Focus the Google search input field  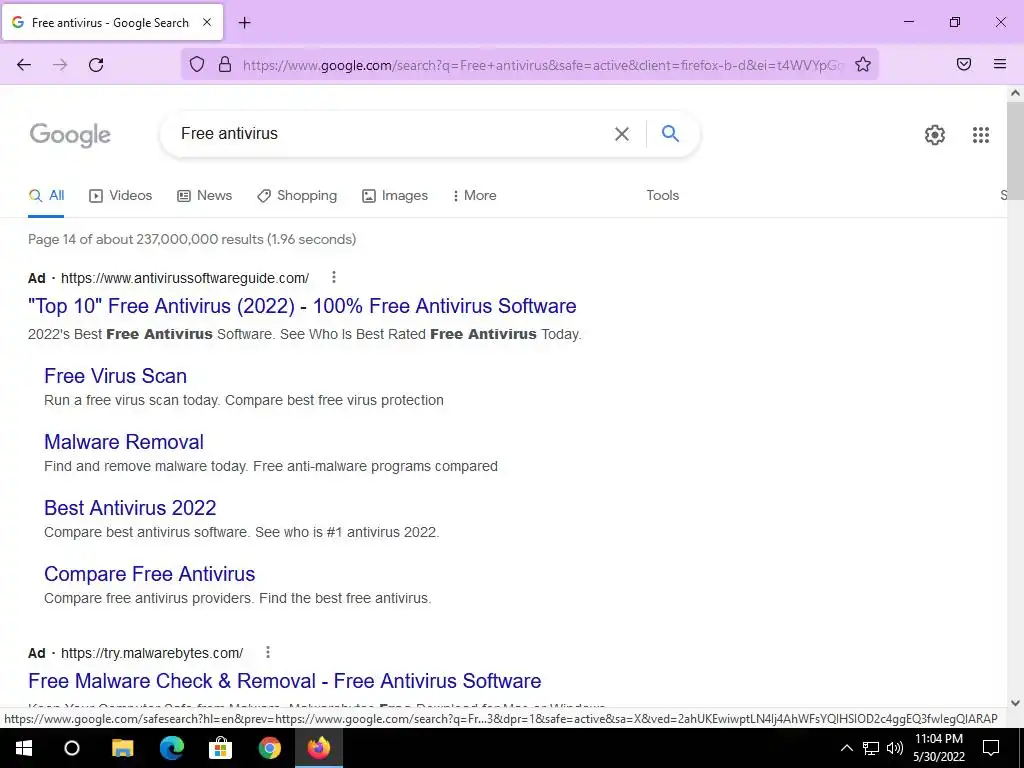pyautogui.click(x=392, y=134)
